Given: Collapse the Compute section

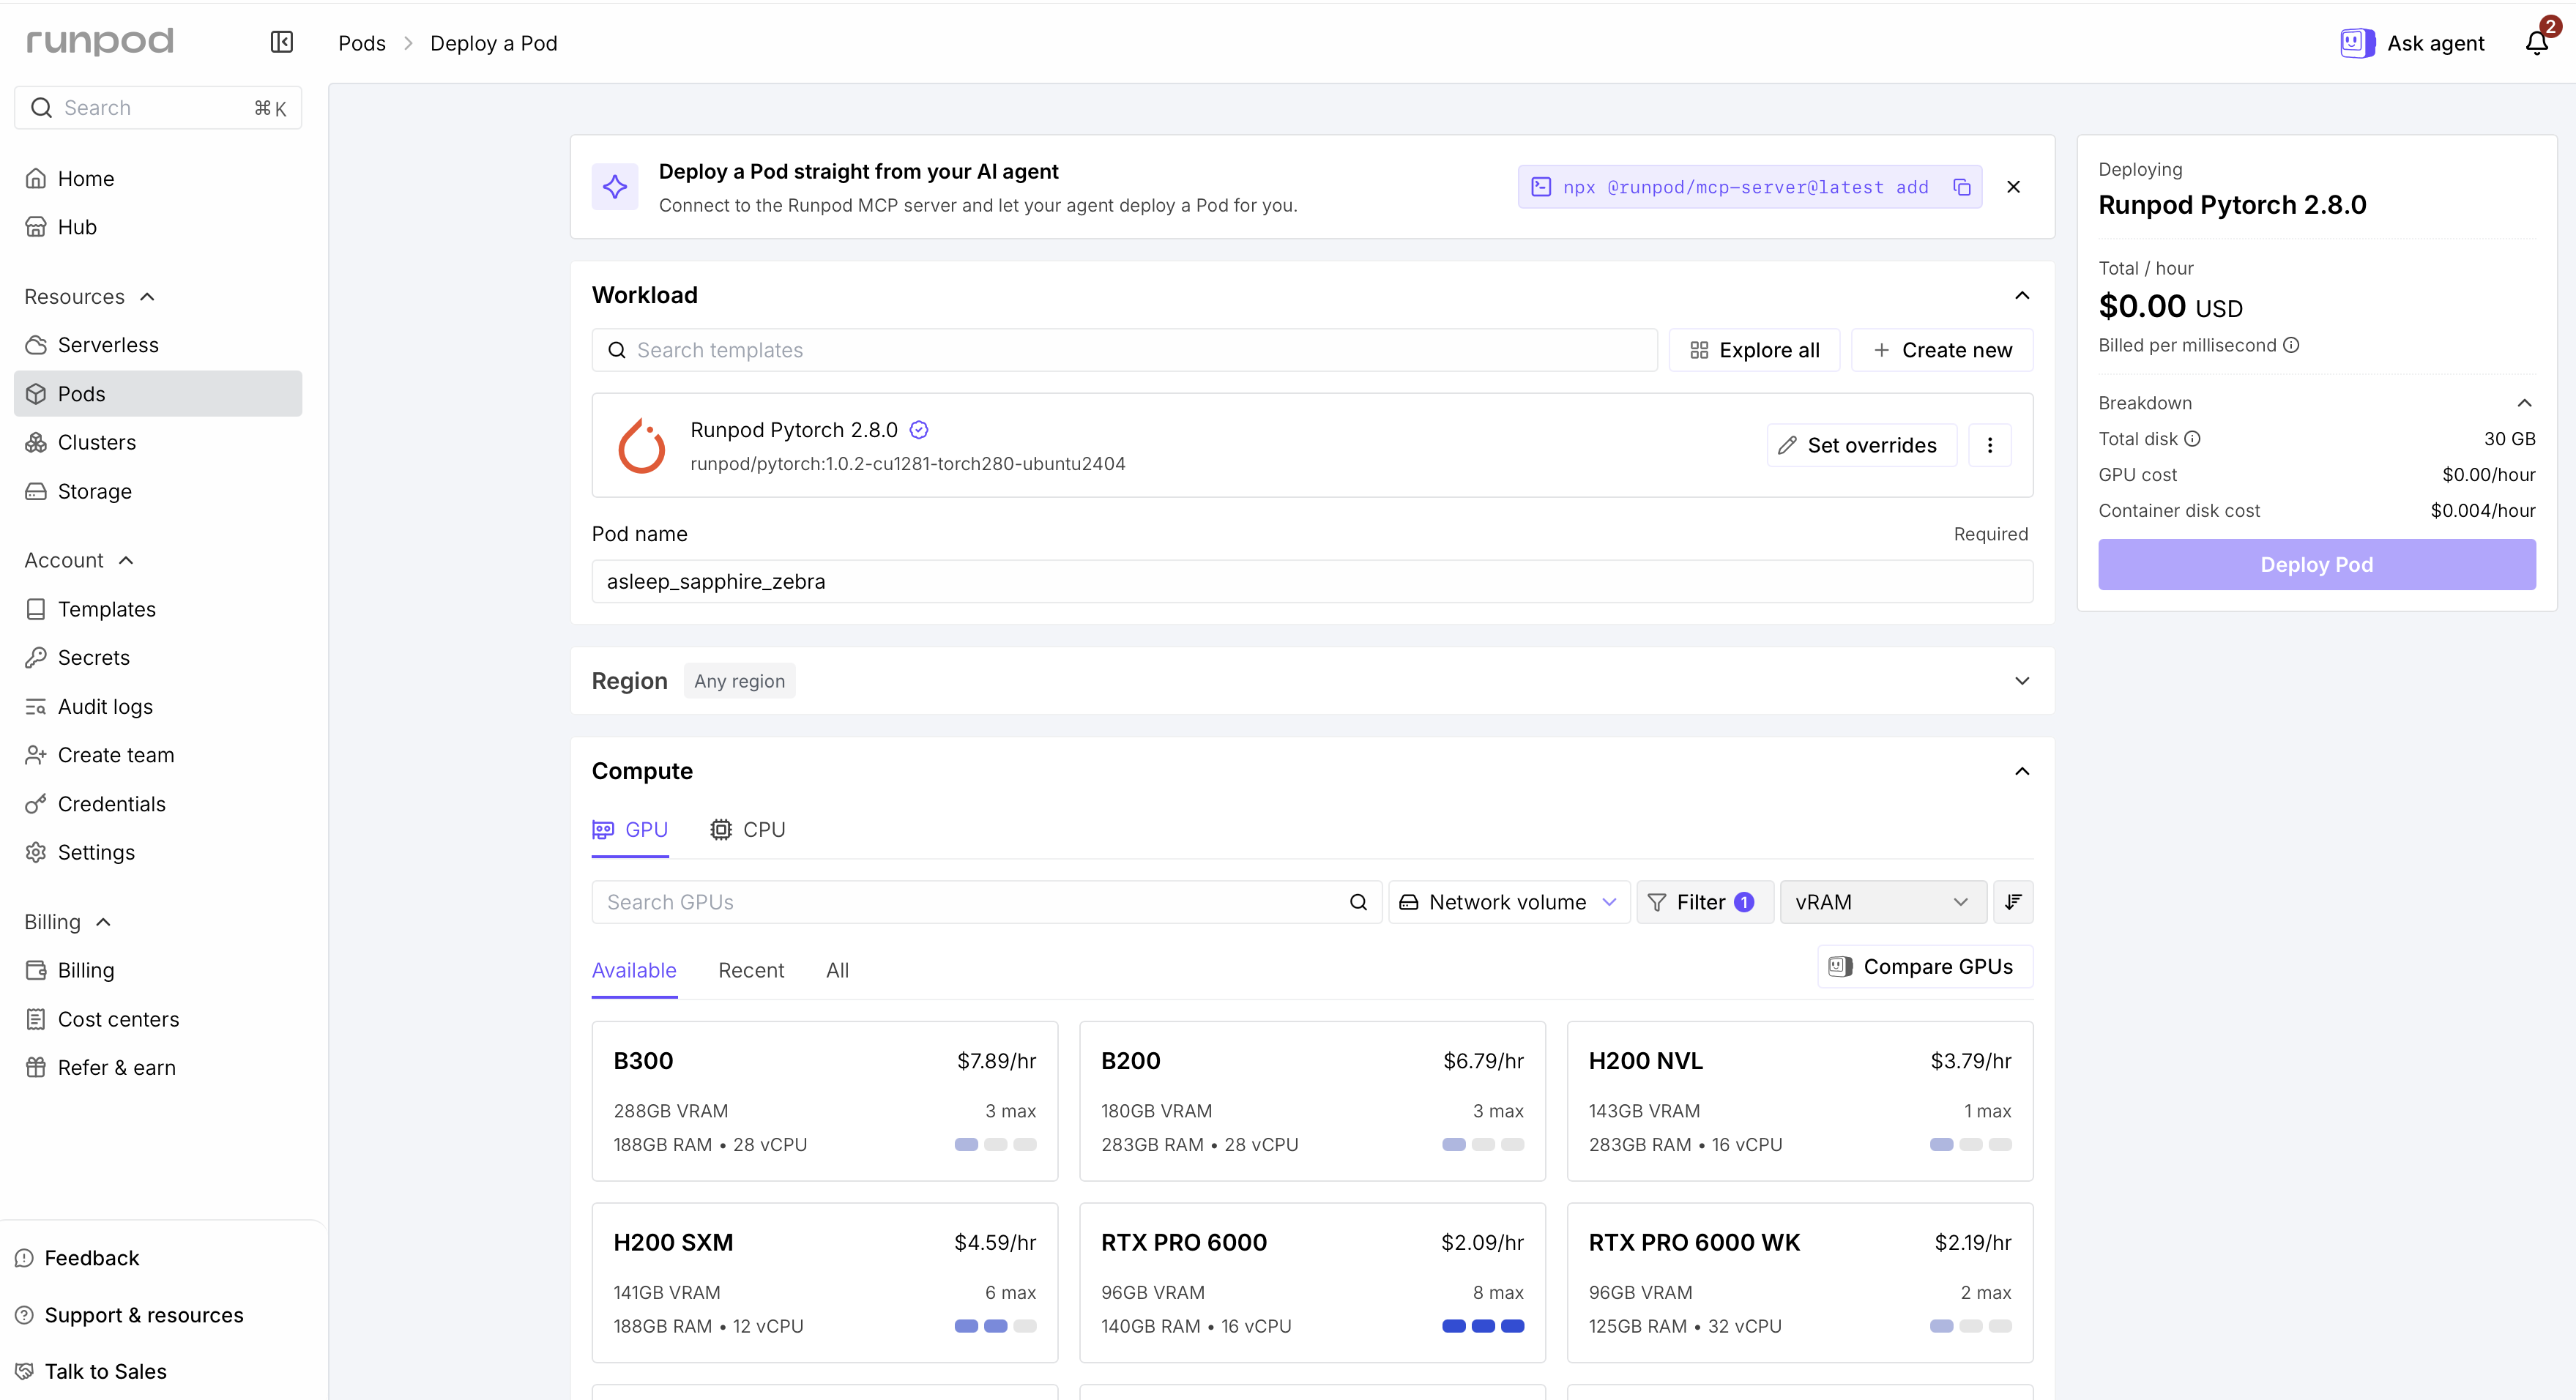Looking at the screenshot, I should (x=2022, y=771).
